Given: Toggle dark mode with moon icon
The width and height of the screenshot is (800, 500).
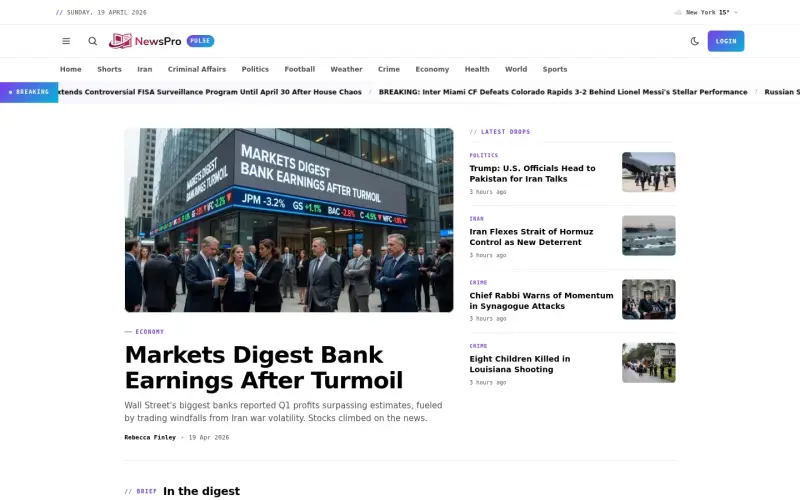Looking at the screenshot, I should click(694, 41).
